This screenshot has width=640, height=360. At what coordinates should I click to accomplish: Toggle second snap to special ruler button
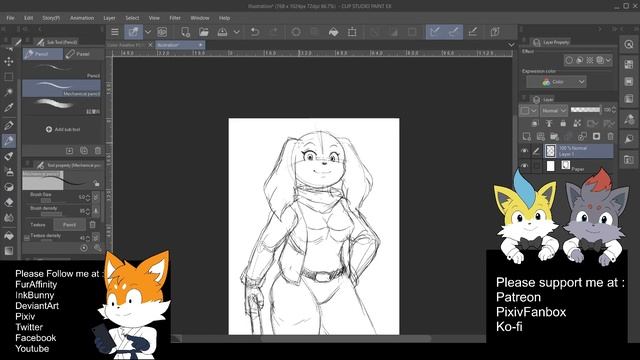coord(453,32)
